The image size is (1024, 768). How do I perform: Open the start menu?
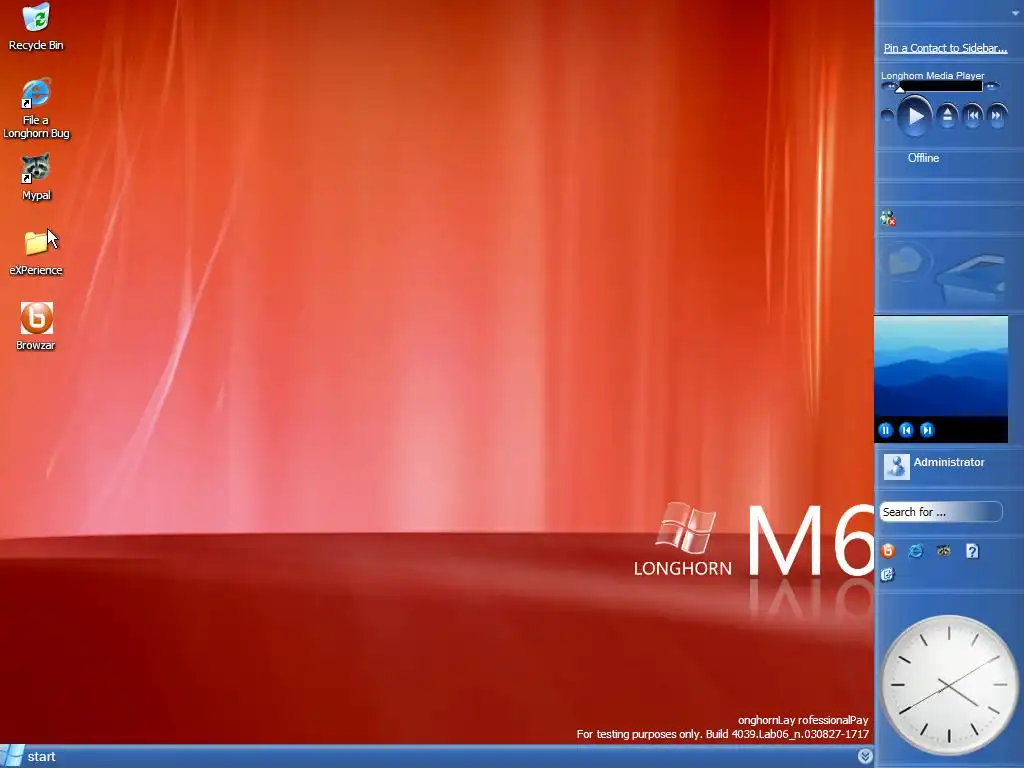[x=29, y=756]
